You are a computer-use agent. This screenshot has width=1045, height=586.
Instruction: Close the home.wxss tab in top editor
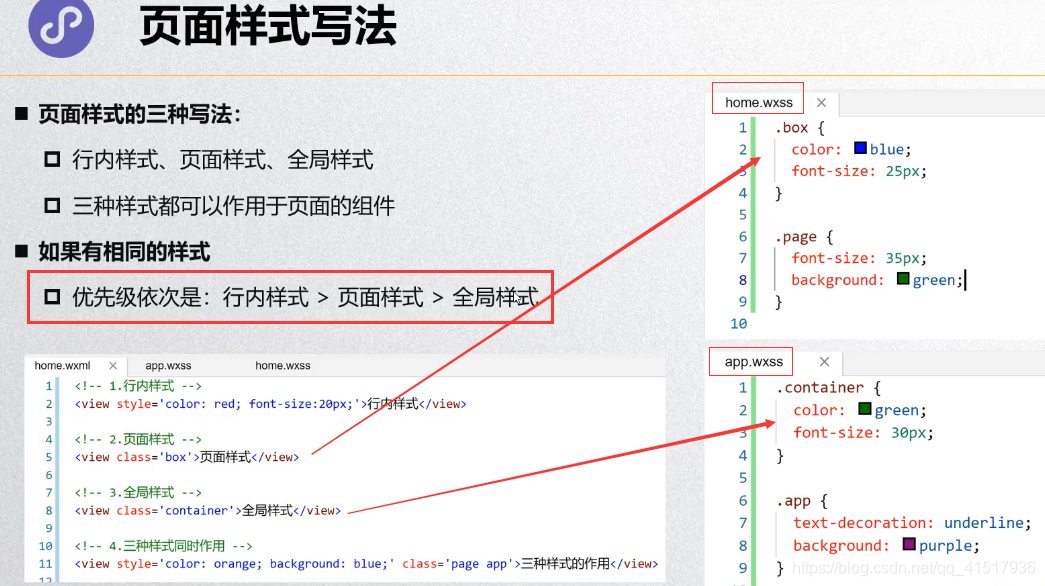(821, 103)
